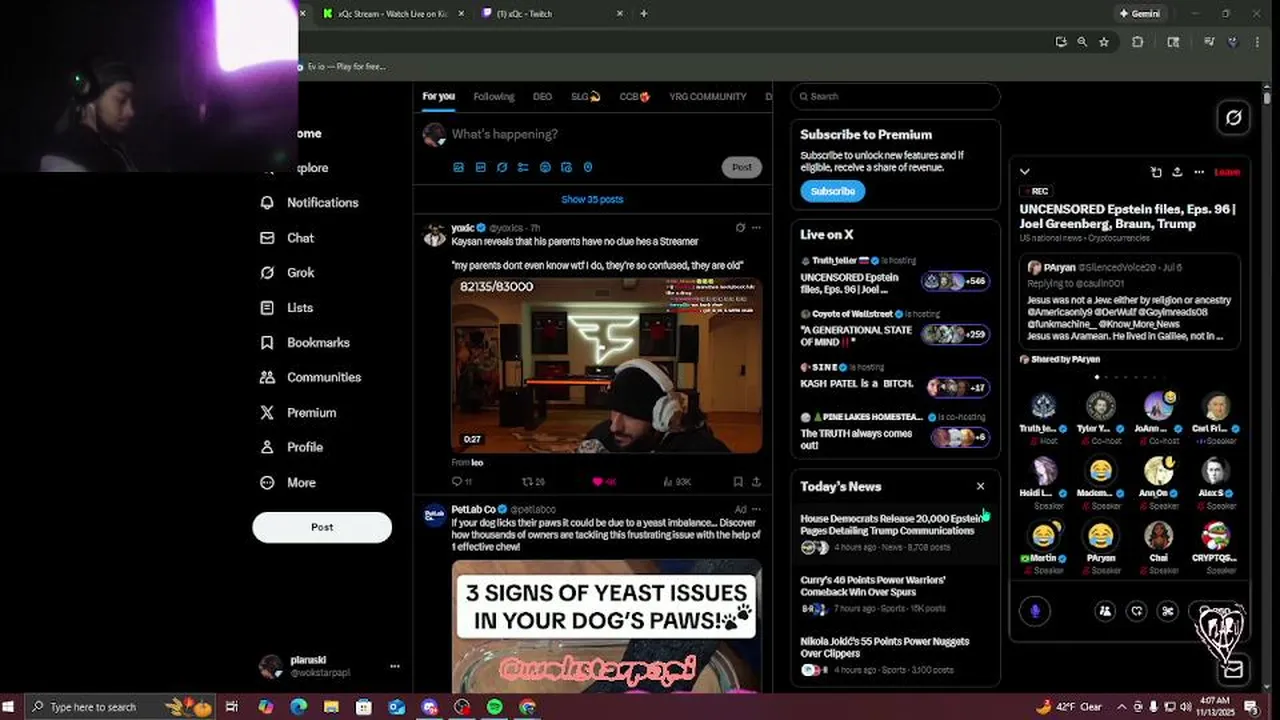Open Microsoft Edge from the taskbar
The height and width of the screenshot is (720, 1280).
pyautogui.click(x=298, y=707)
